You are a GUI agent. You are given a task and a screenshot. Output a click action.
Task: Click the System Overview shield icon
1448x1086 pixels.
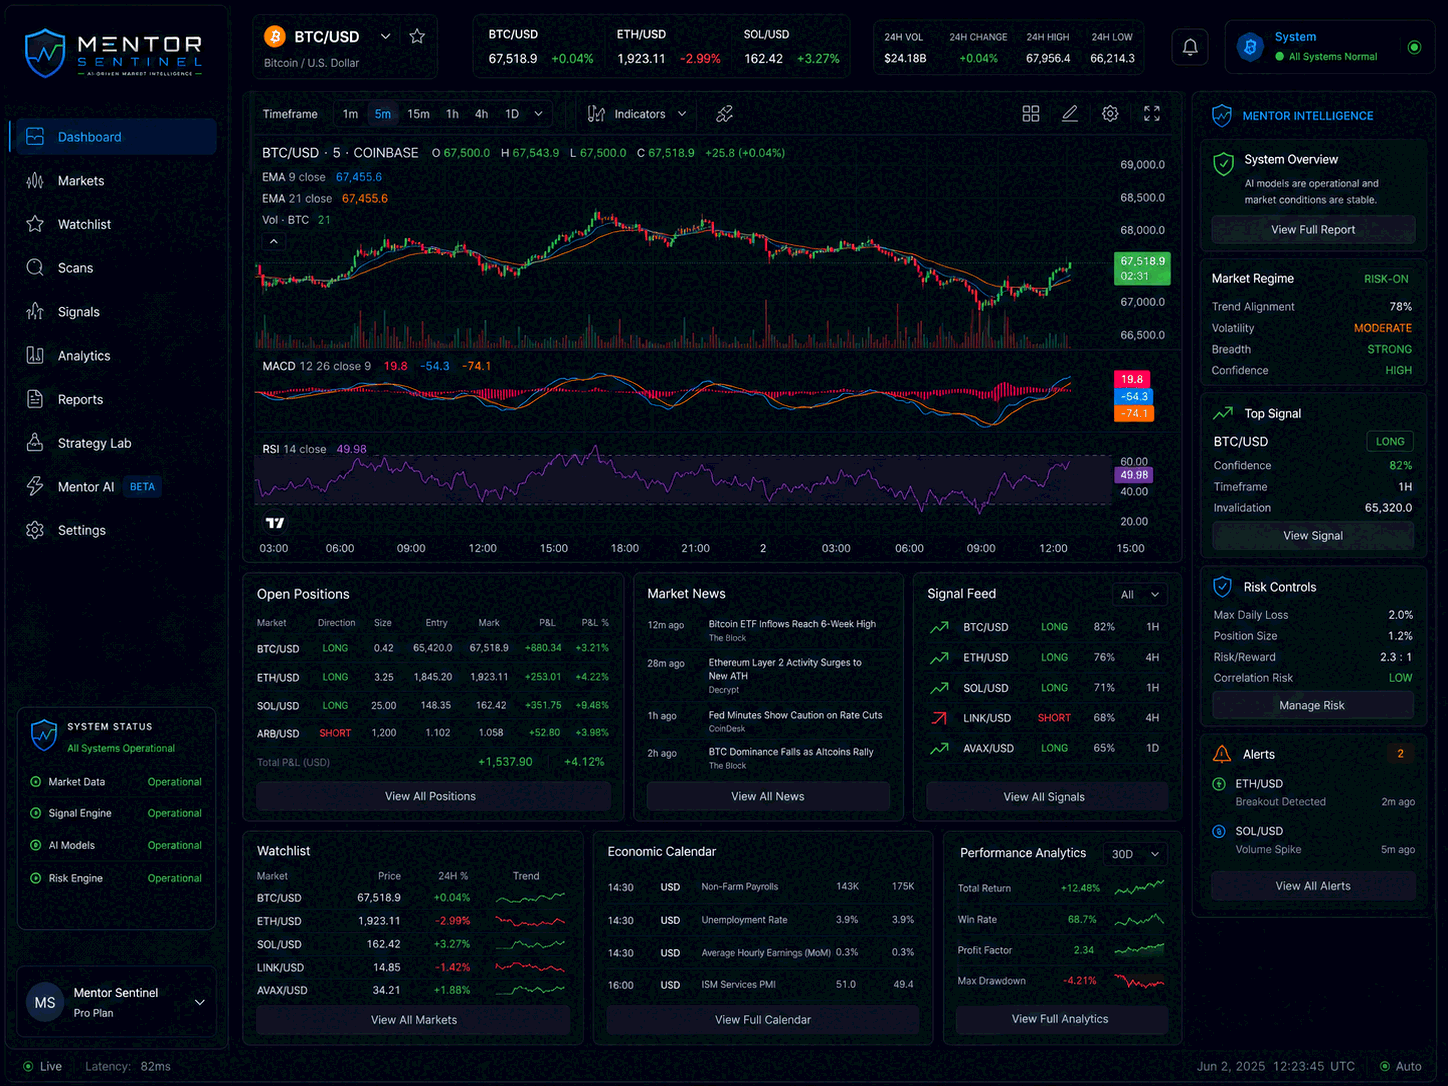click(x=1223, y=164)
